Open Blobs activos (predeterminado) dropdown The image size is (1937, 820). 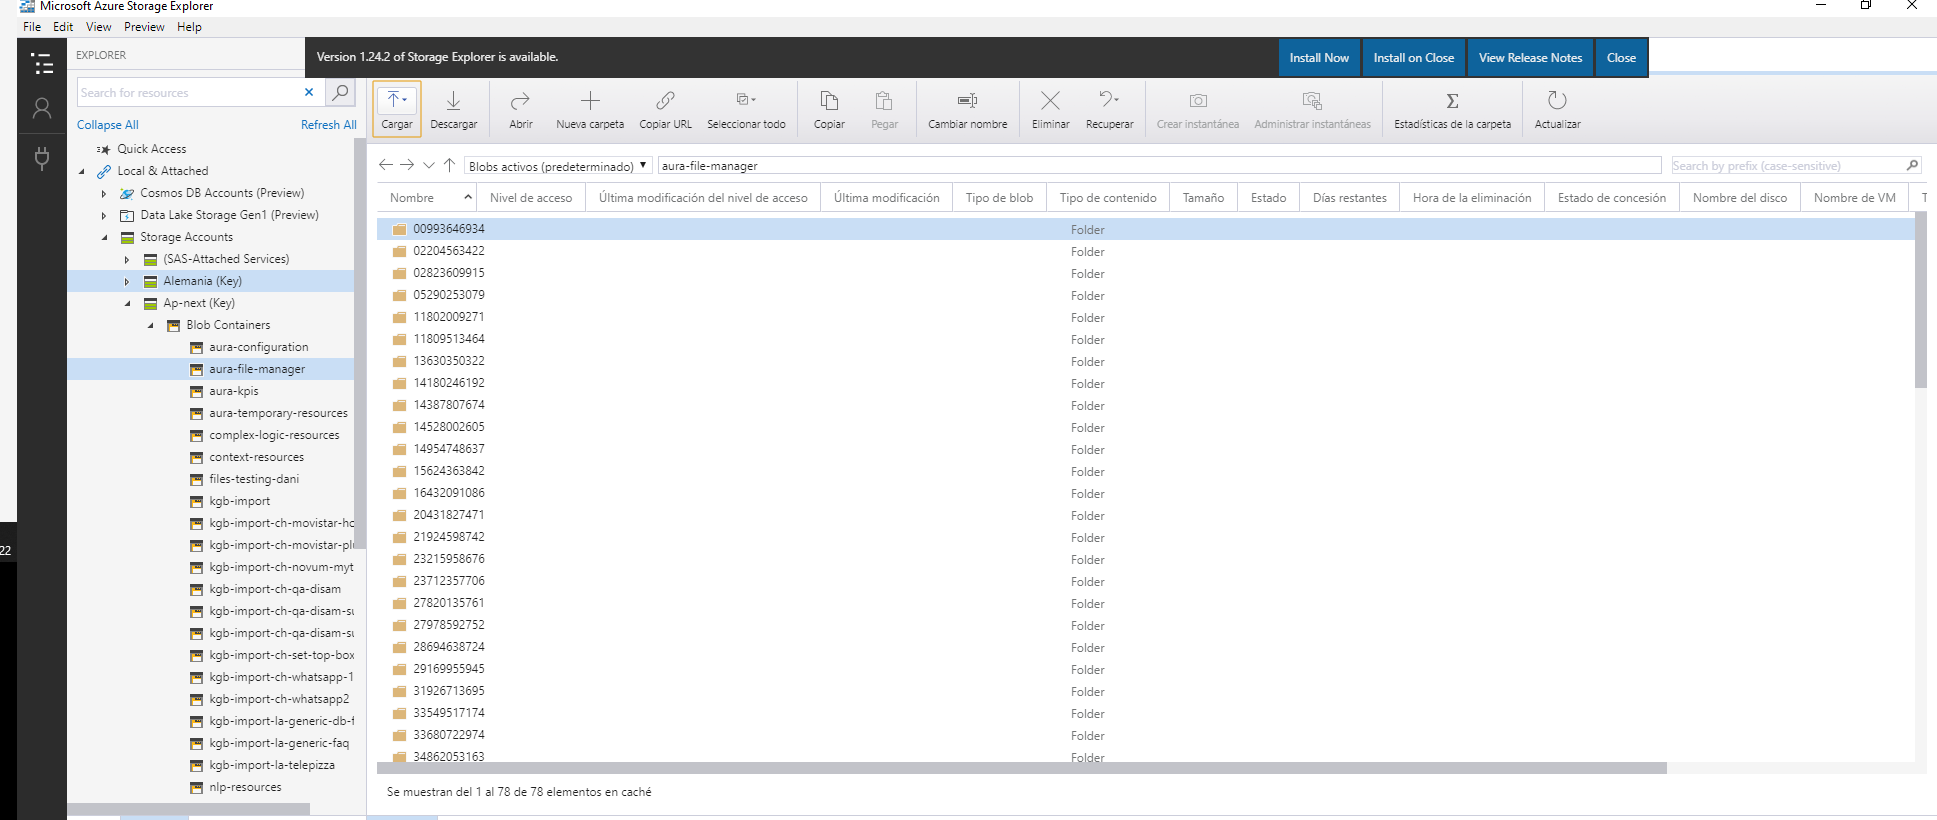(x=558, y=165)
